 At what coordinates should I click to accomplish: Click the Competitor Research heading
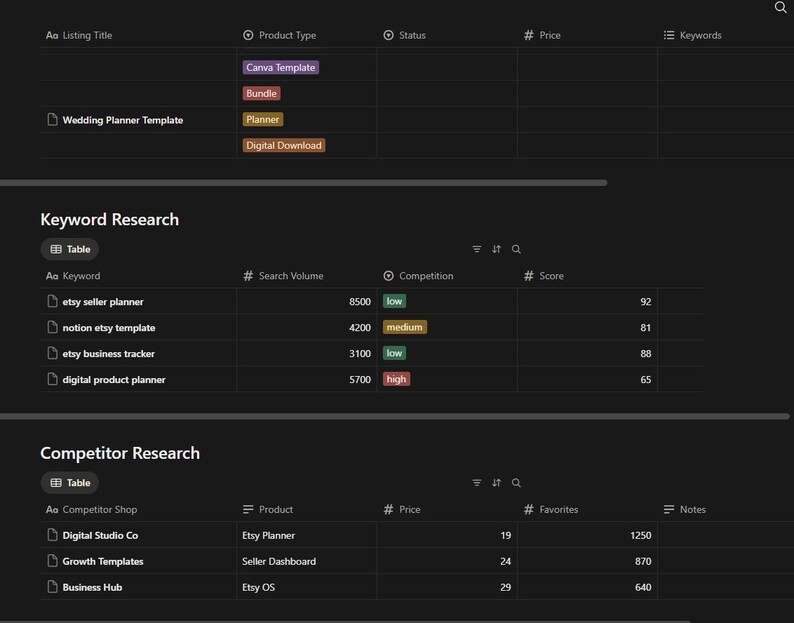[120, 453]
